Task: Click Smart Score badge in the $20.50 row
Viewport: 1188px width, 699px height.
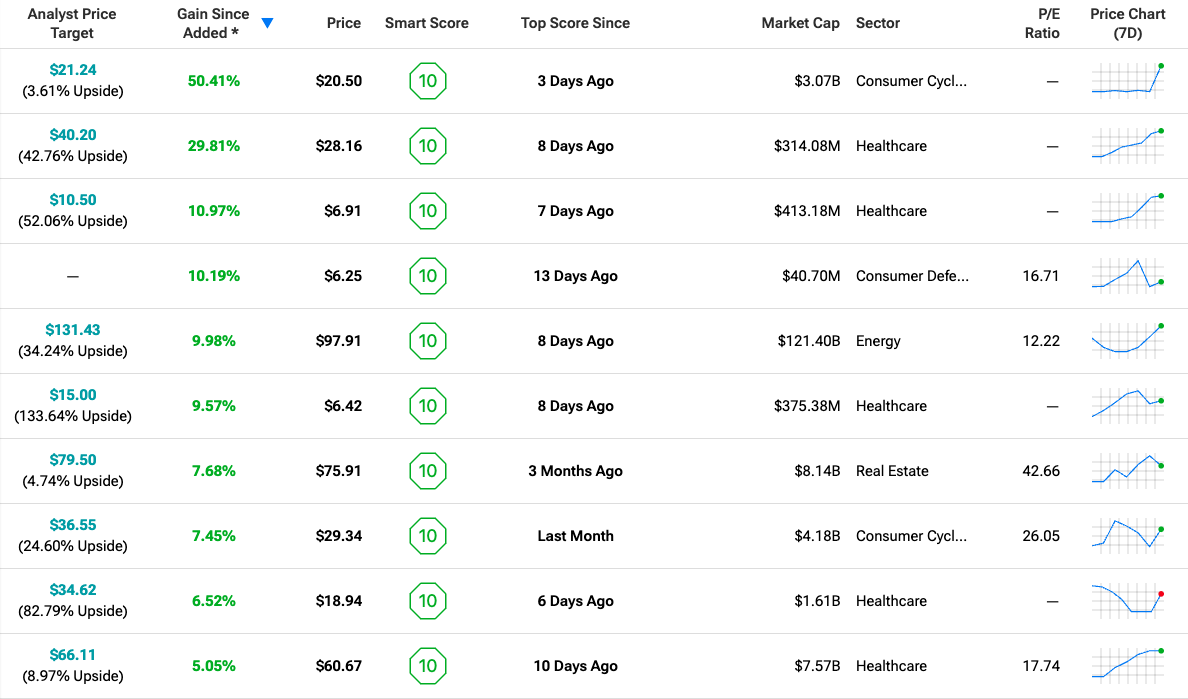Action: pyautogui.click(x=427, y=81)
